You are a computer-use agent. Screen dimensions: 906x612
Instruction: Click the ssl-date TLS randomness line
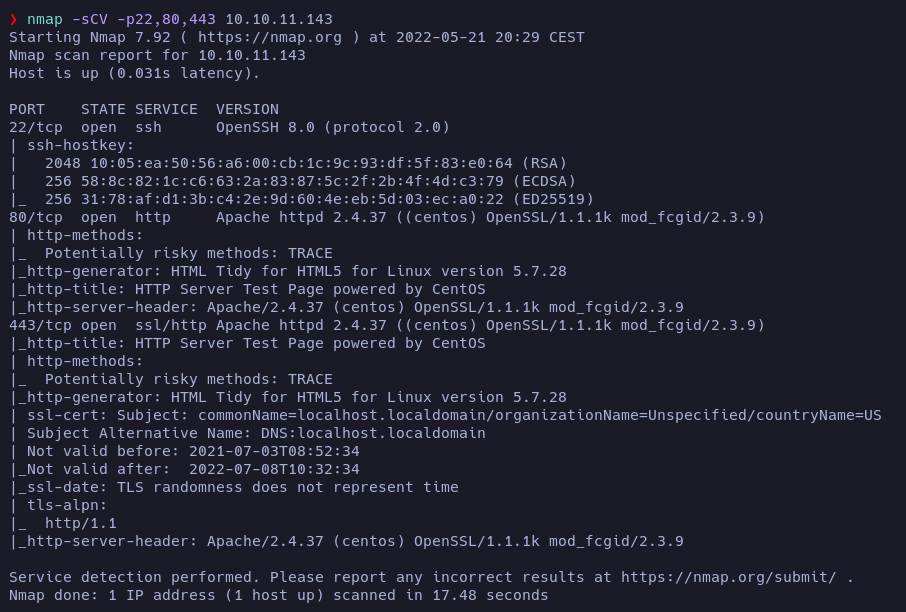tap(233, 487)
